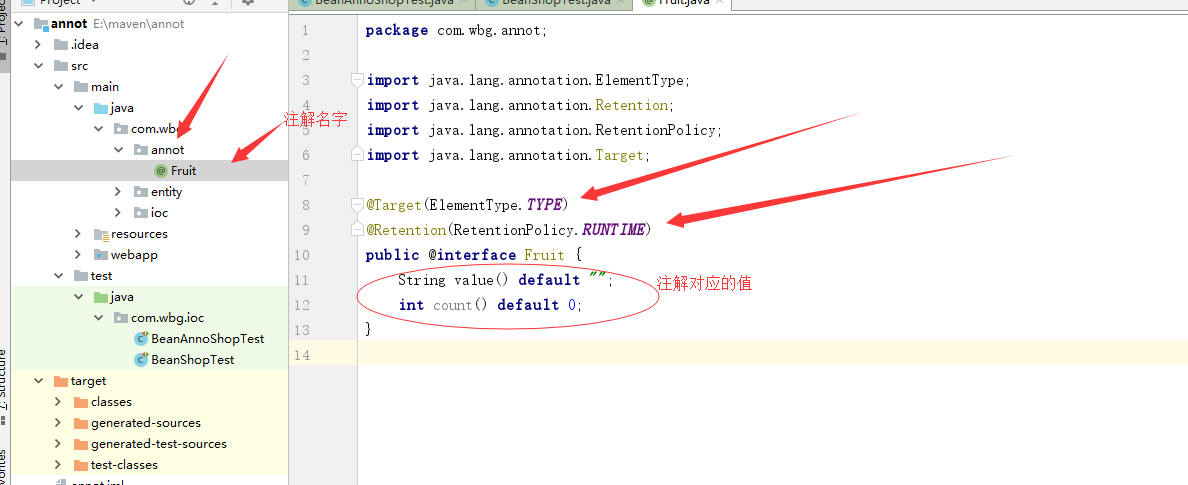Viewport: 1188px width, 485px height.
Task: Click the resources folder icon
Action: click(101, 234)
